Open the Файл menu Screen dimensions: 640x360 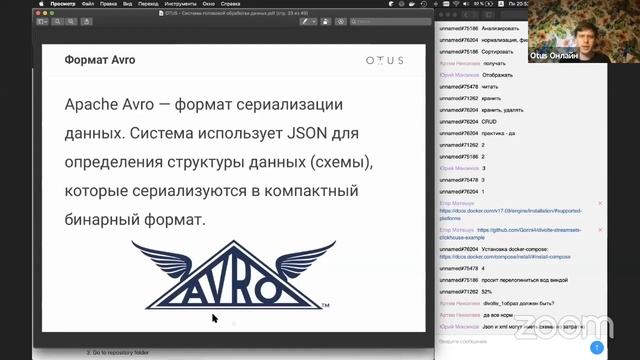pos(87,4)
